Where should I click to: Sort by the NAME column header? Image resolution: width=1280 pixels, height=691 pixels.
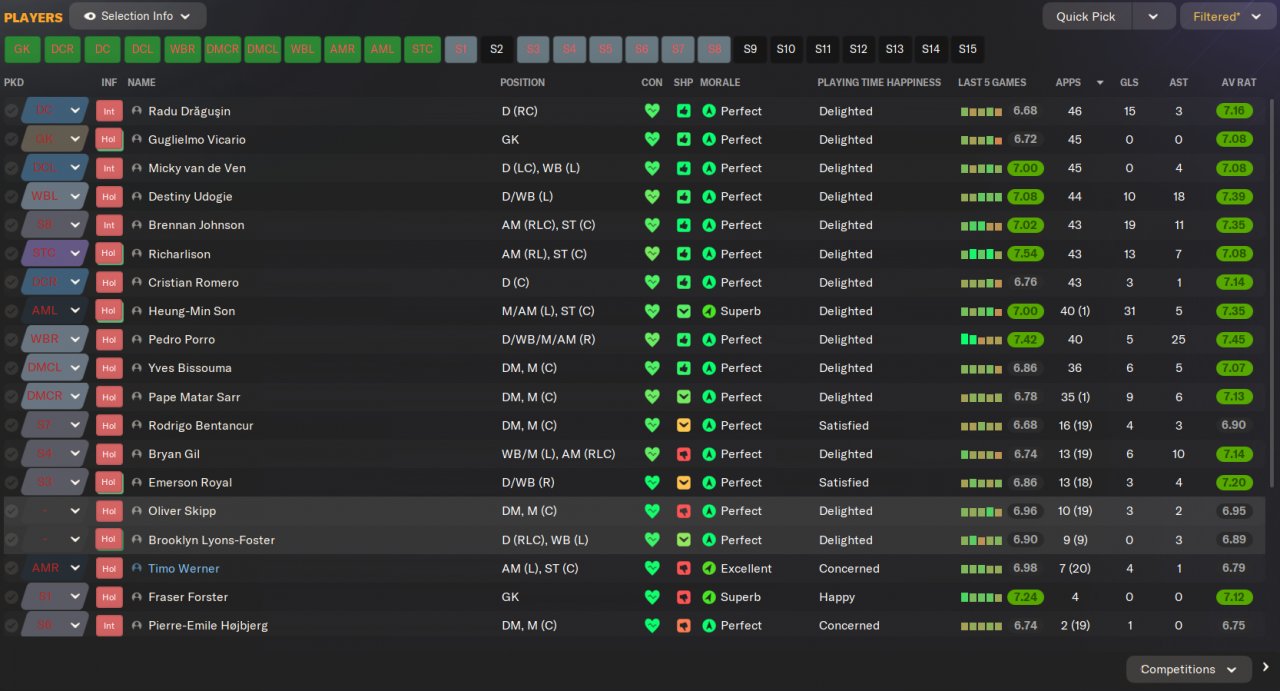pos(142,82)
